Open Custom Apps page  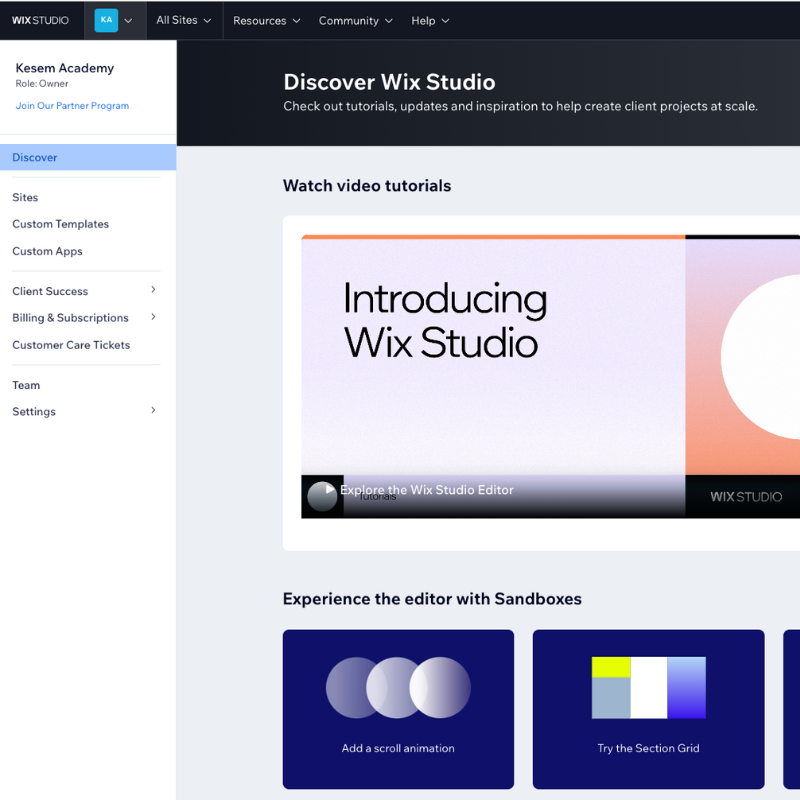47,252
